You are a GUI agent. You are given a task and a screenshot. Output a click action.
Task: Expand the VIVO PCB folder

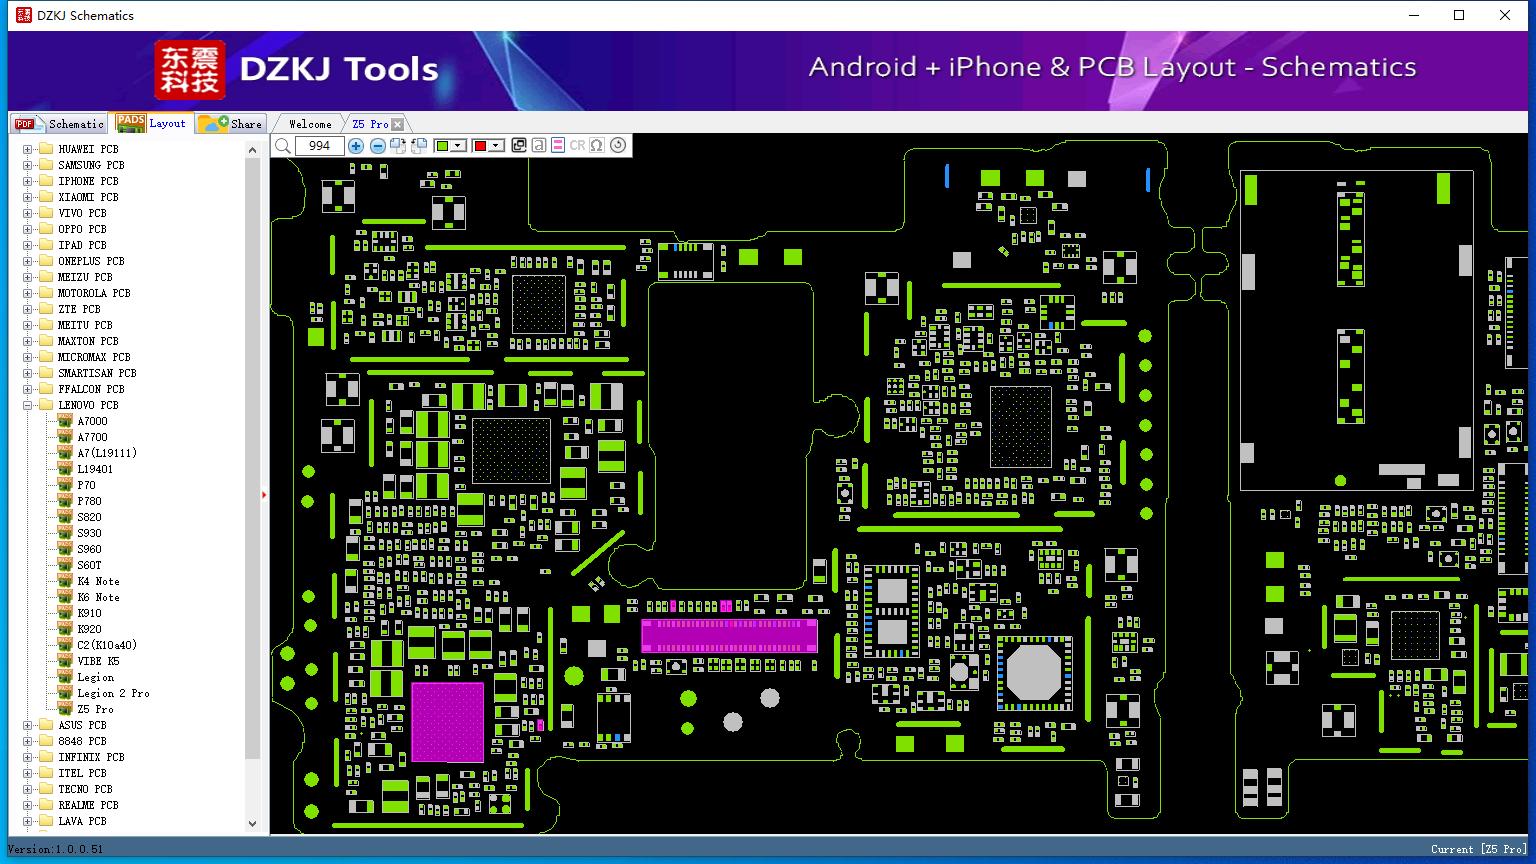pos(28,213)
